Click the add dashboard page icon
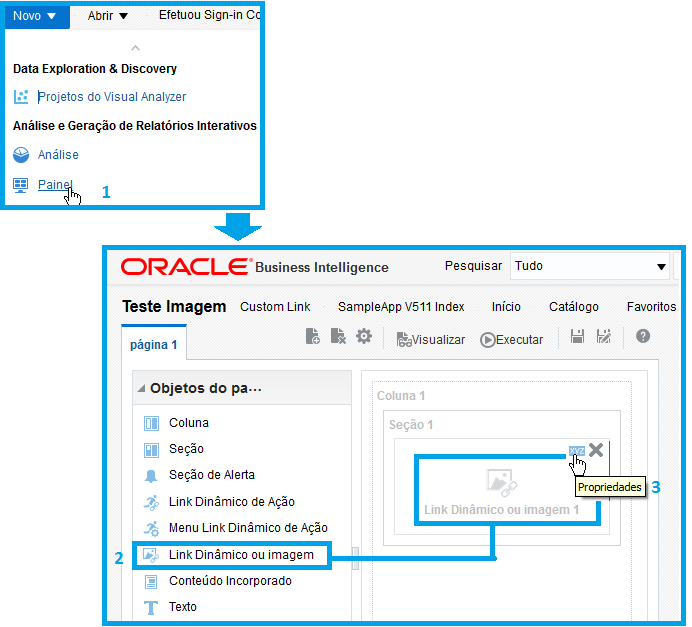 coord(312,336)
